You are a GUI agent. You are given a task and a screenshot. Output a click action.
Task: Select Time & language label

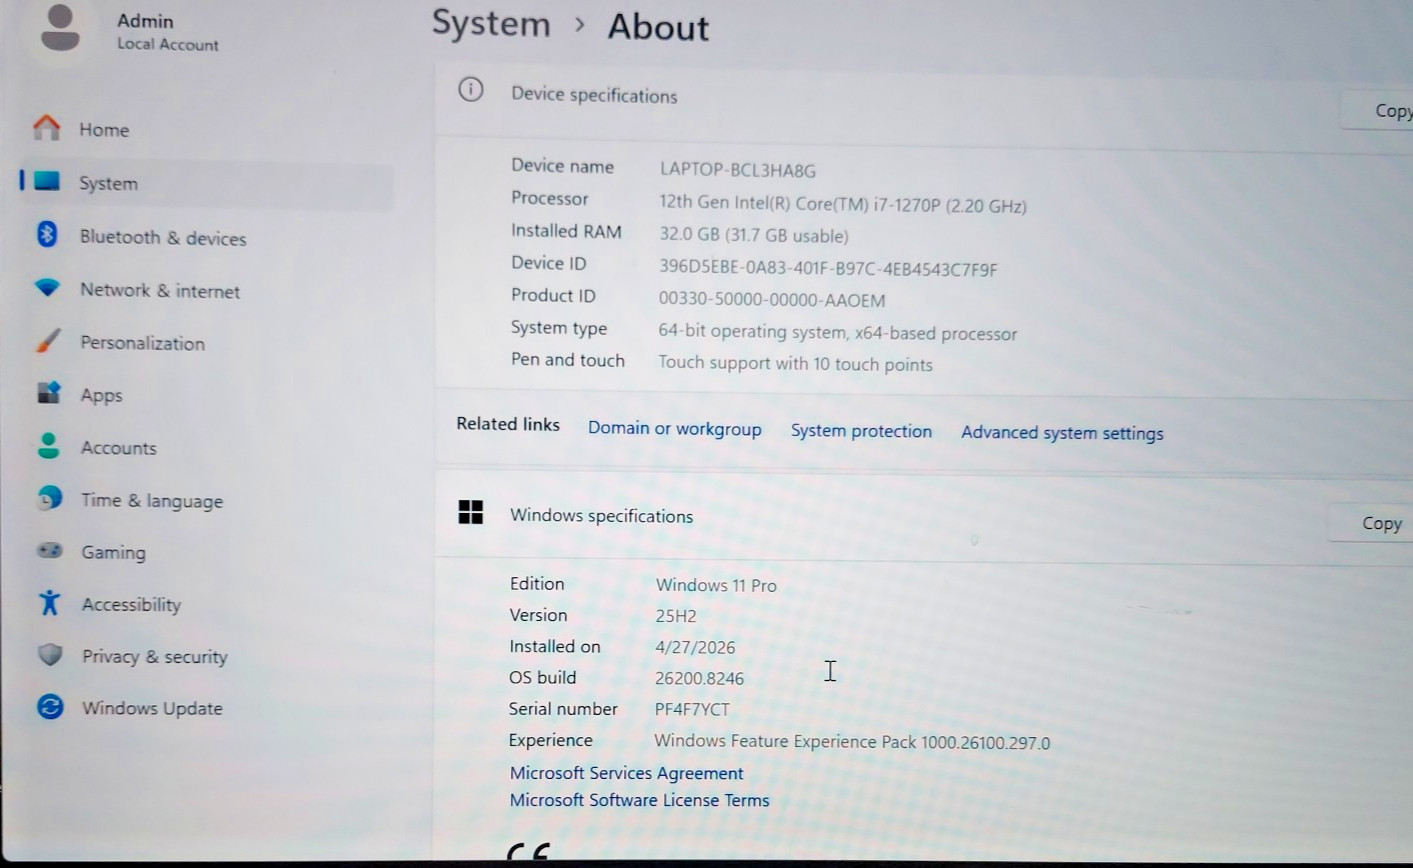152,501
